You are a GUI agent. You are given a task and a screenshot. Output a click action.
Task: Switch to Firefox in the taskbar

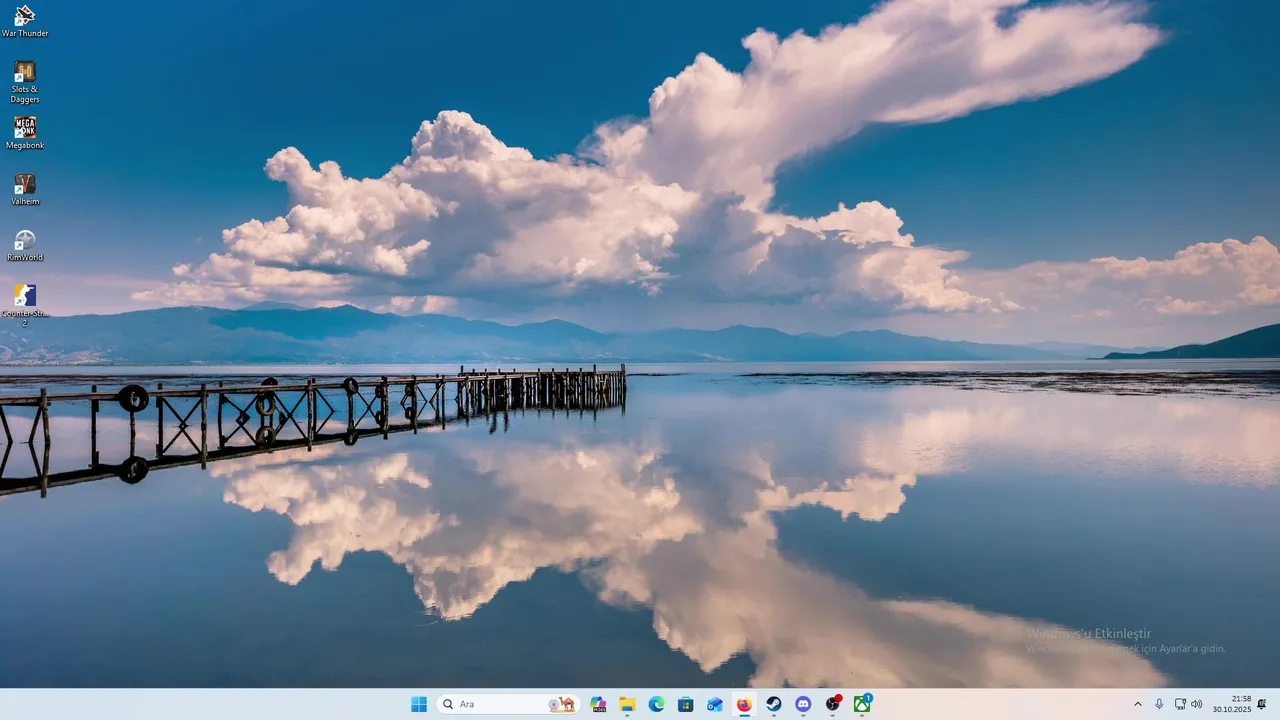point(744,704)
